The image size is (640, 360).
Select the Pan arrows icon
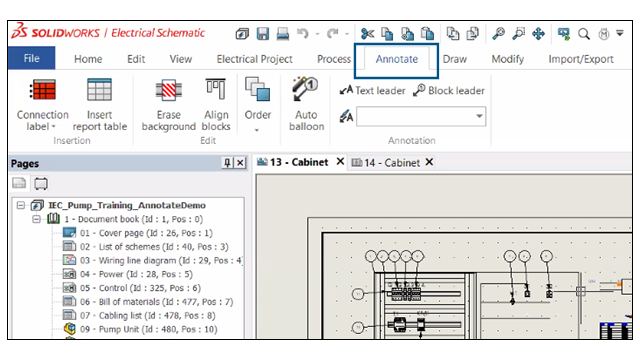[538, 34]
